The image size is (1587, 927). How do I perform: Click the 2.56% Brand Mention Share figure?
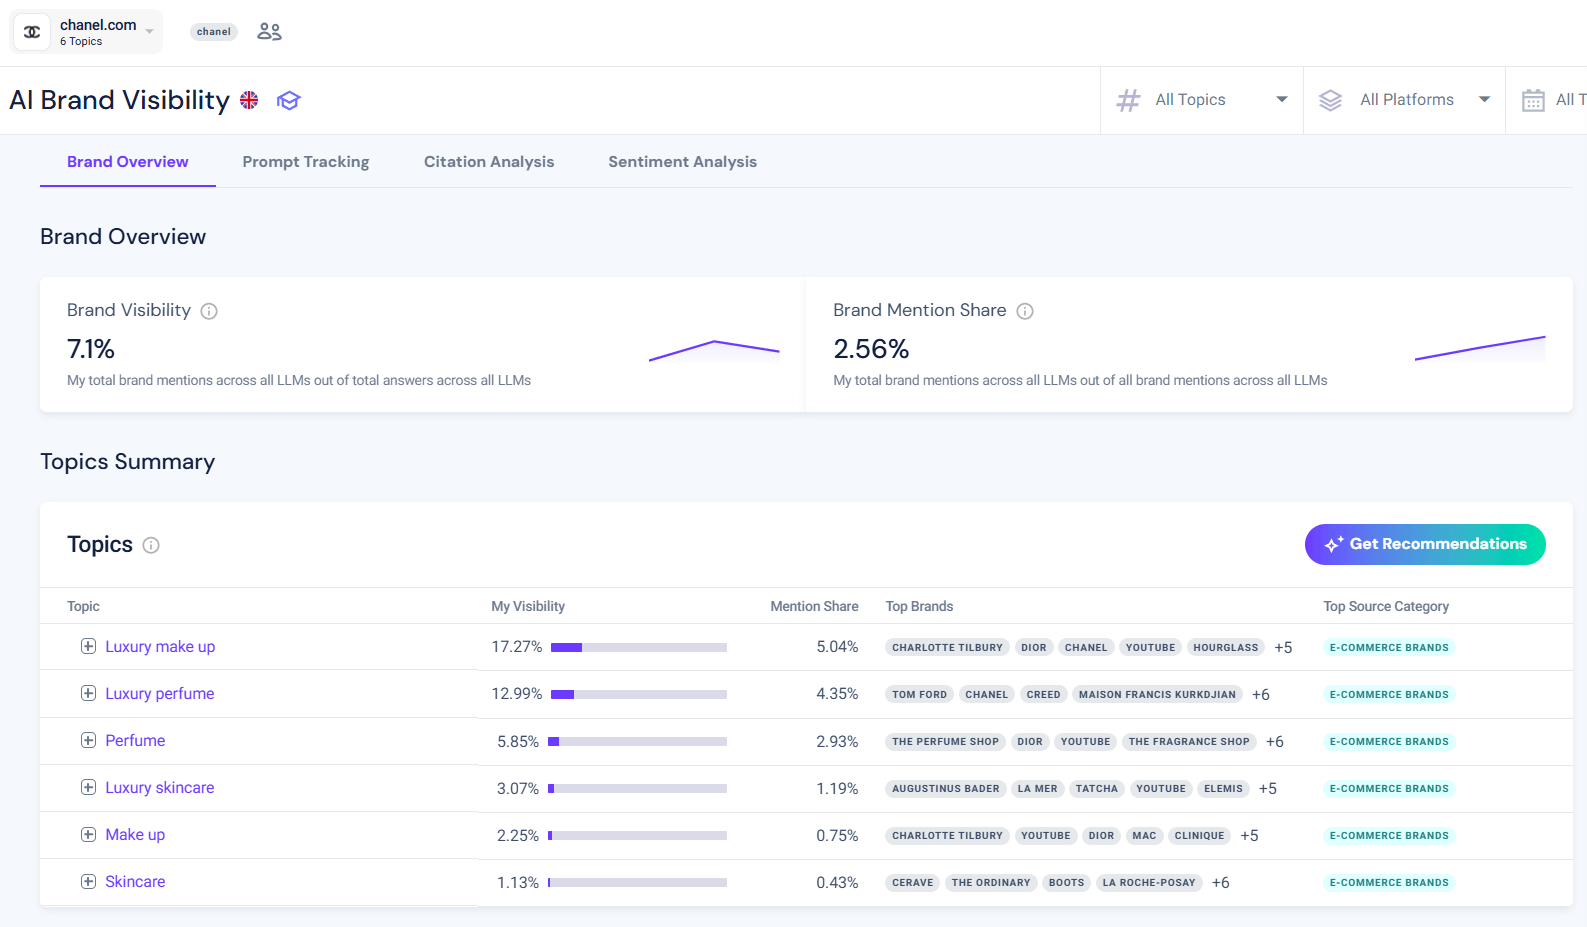coord(871,349)
